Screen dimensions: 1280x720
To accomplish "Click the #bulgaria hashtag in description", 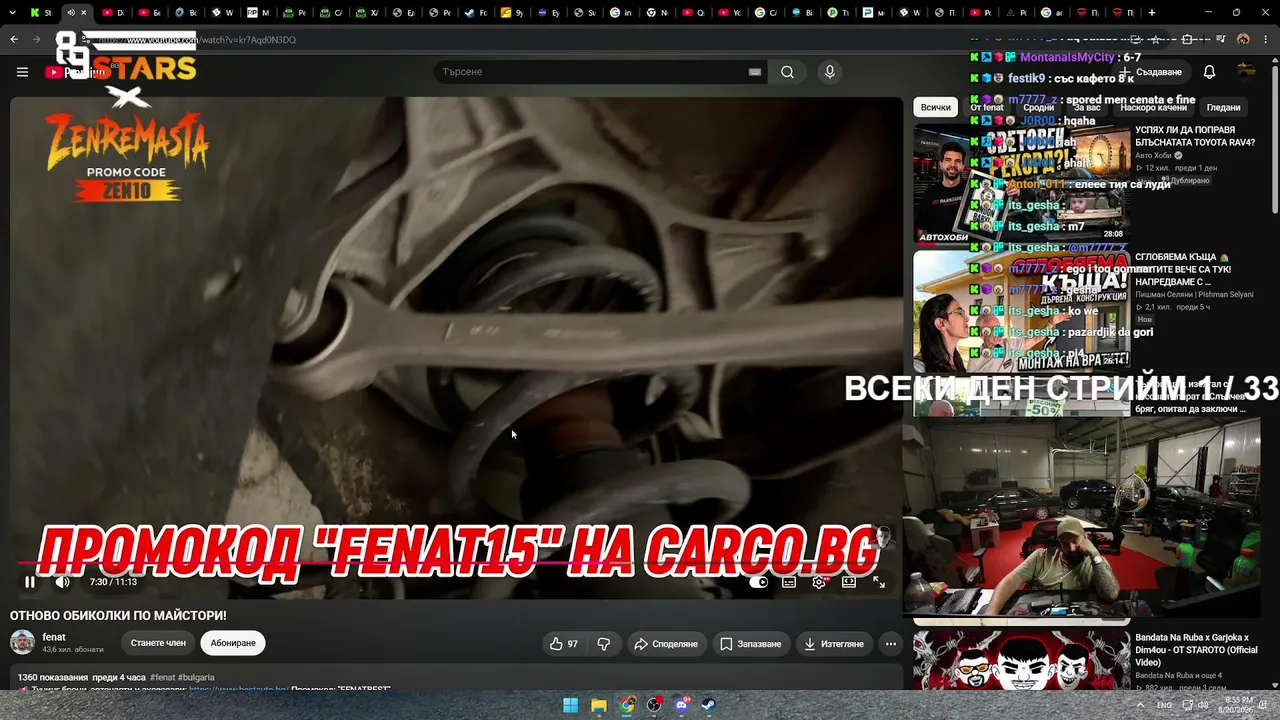I will click(x=196, y=678).
